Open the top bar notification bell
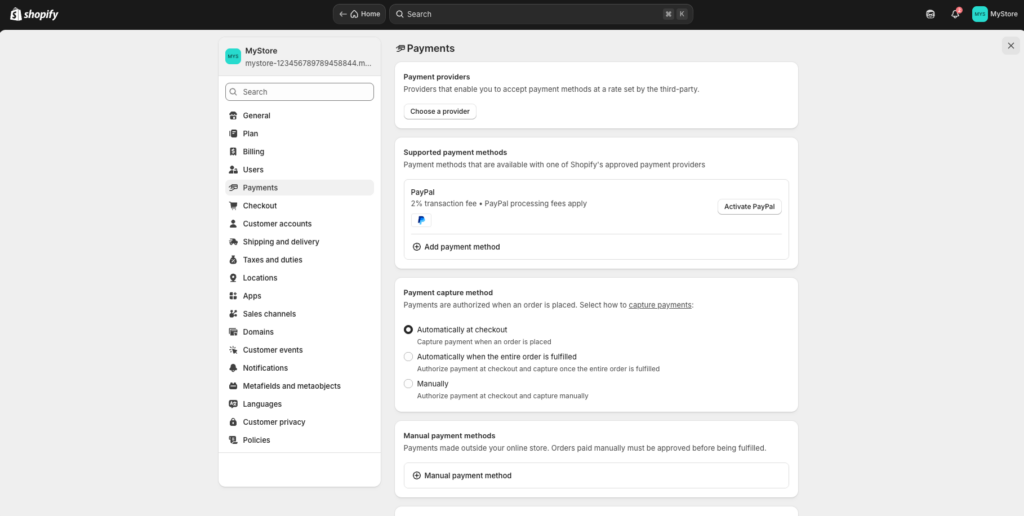1024x516 pixels. click(955, 14)
